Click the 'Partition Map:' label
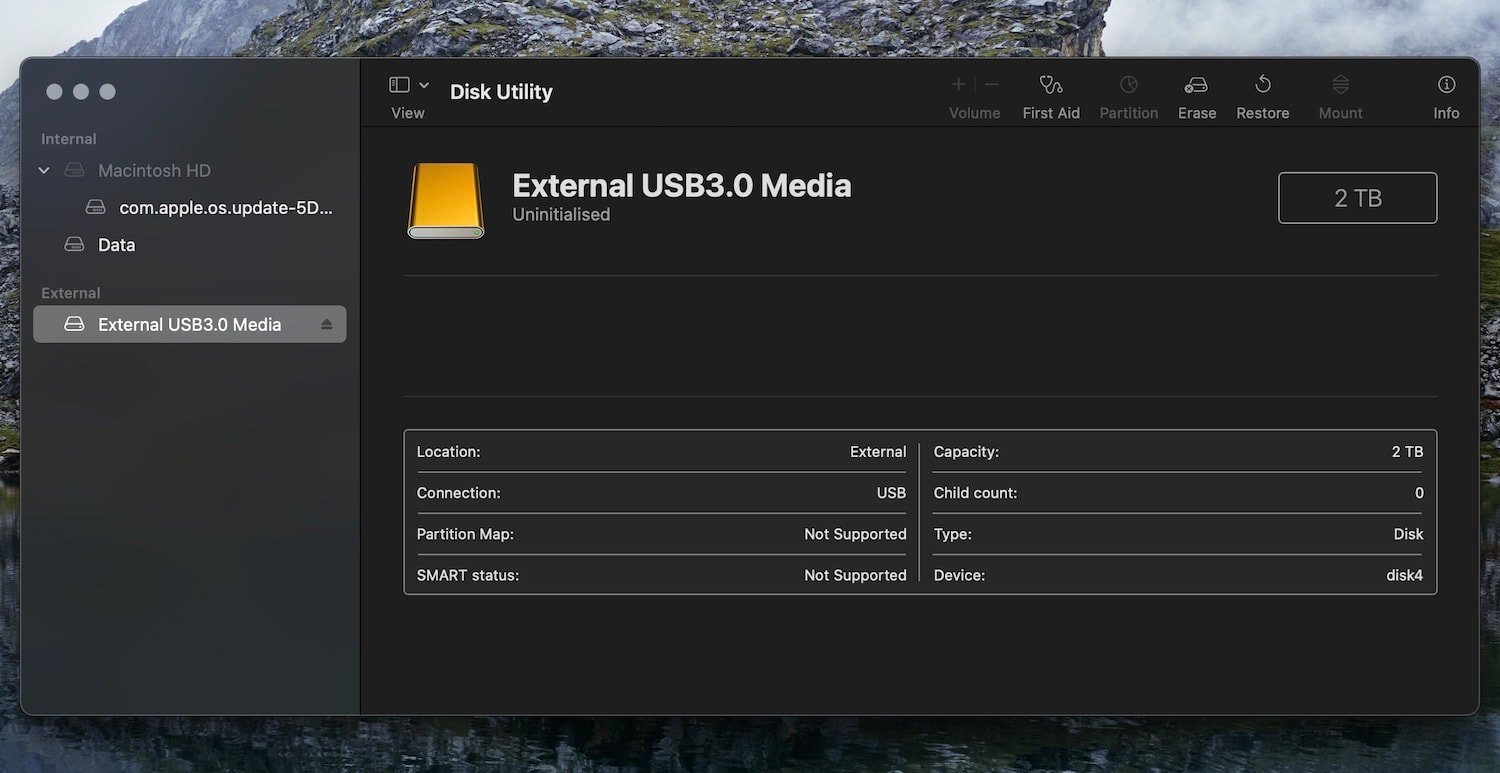 pos(465,534)
